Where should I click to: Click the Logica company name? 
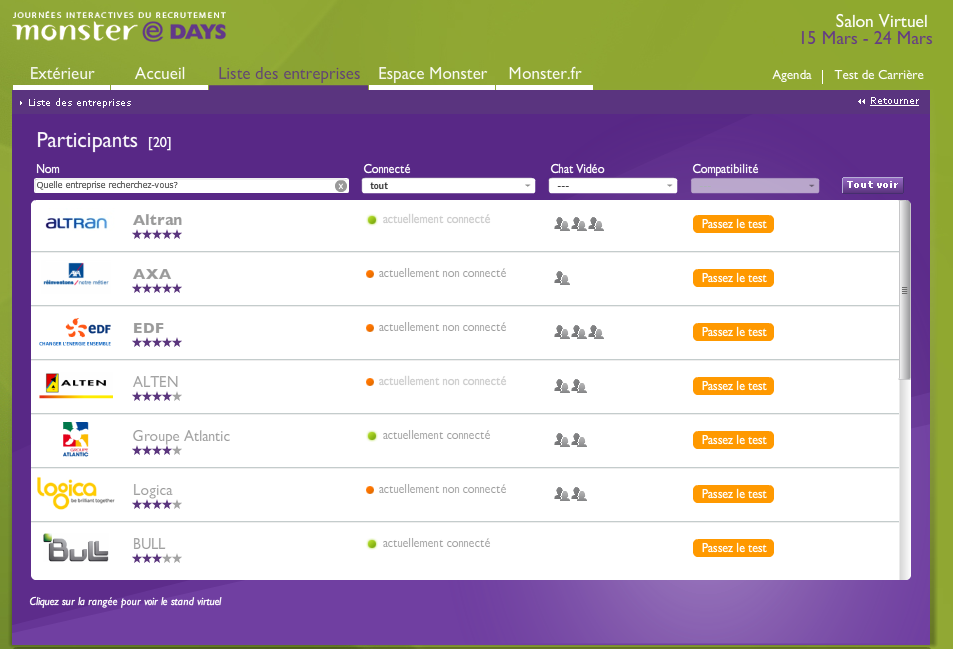153,490
